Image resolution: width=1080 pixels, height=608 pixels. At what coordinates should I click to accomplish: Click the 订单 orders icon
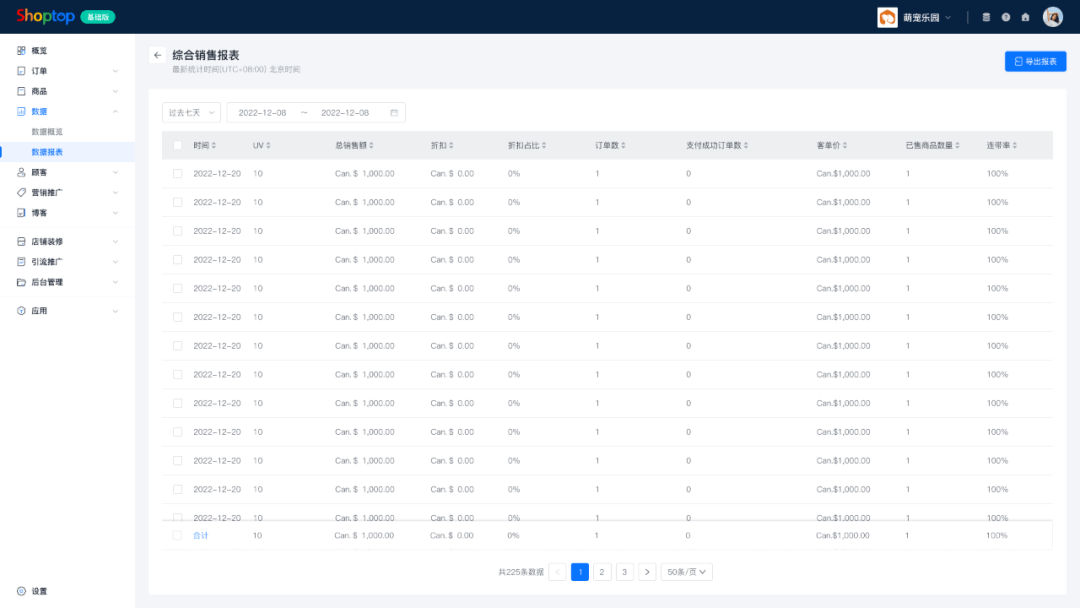[x=21, y=71]
